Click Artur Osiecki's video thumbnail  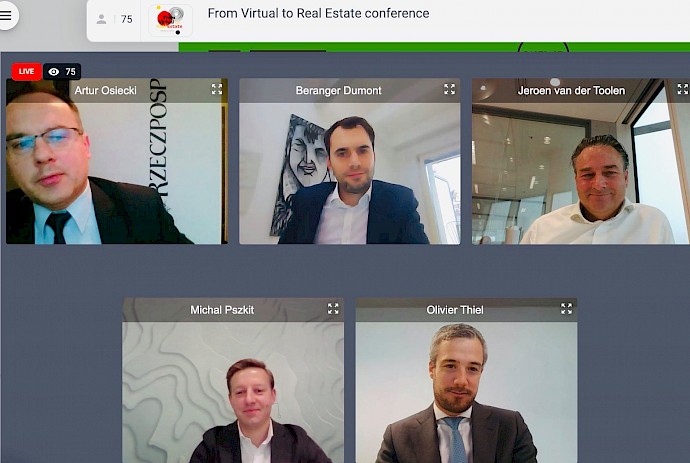click(117, 161)
